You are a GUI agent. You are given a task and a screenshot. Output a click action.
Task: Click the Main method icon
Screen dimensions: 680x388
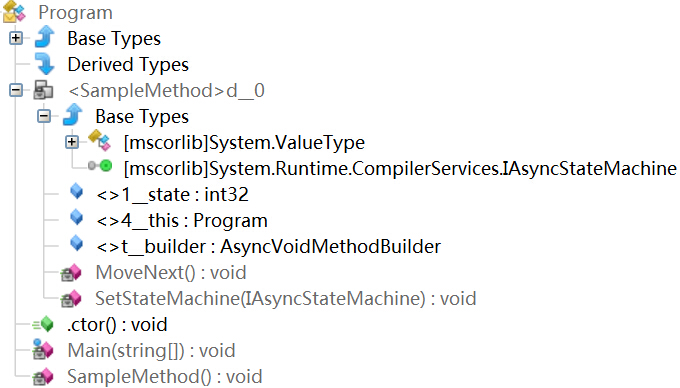[x=43, y=349]
